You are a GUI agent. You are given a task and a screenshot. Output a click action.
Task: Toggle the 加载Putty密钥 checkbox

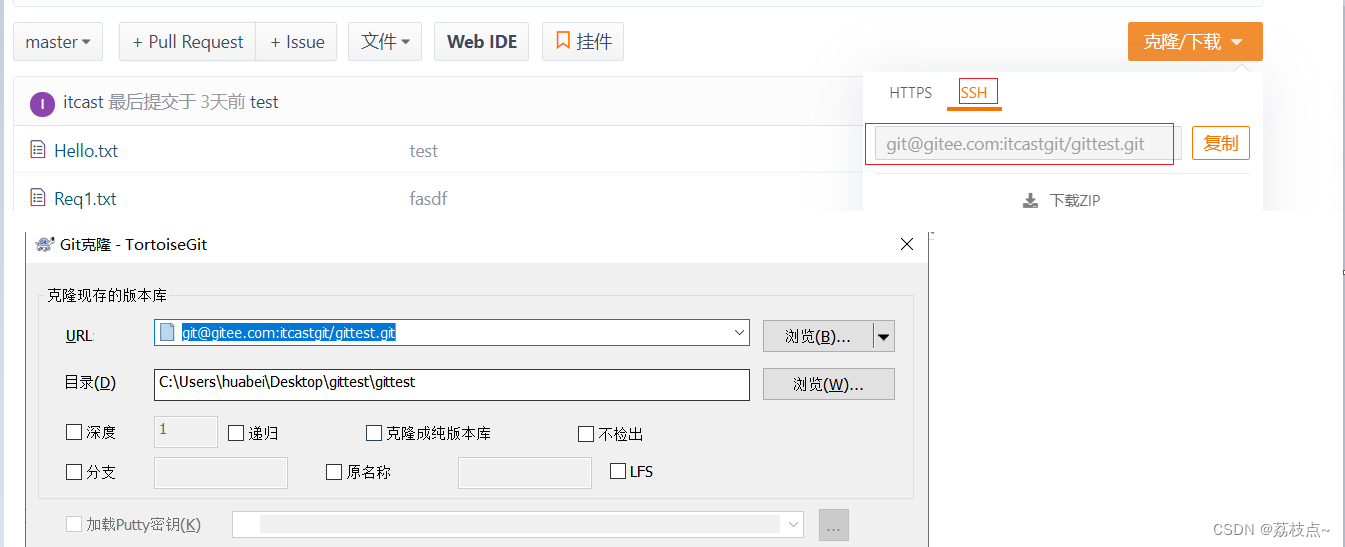coord(73,524)
